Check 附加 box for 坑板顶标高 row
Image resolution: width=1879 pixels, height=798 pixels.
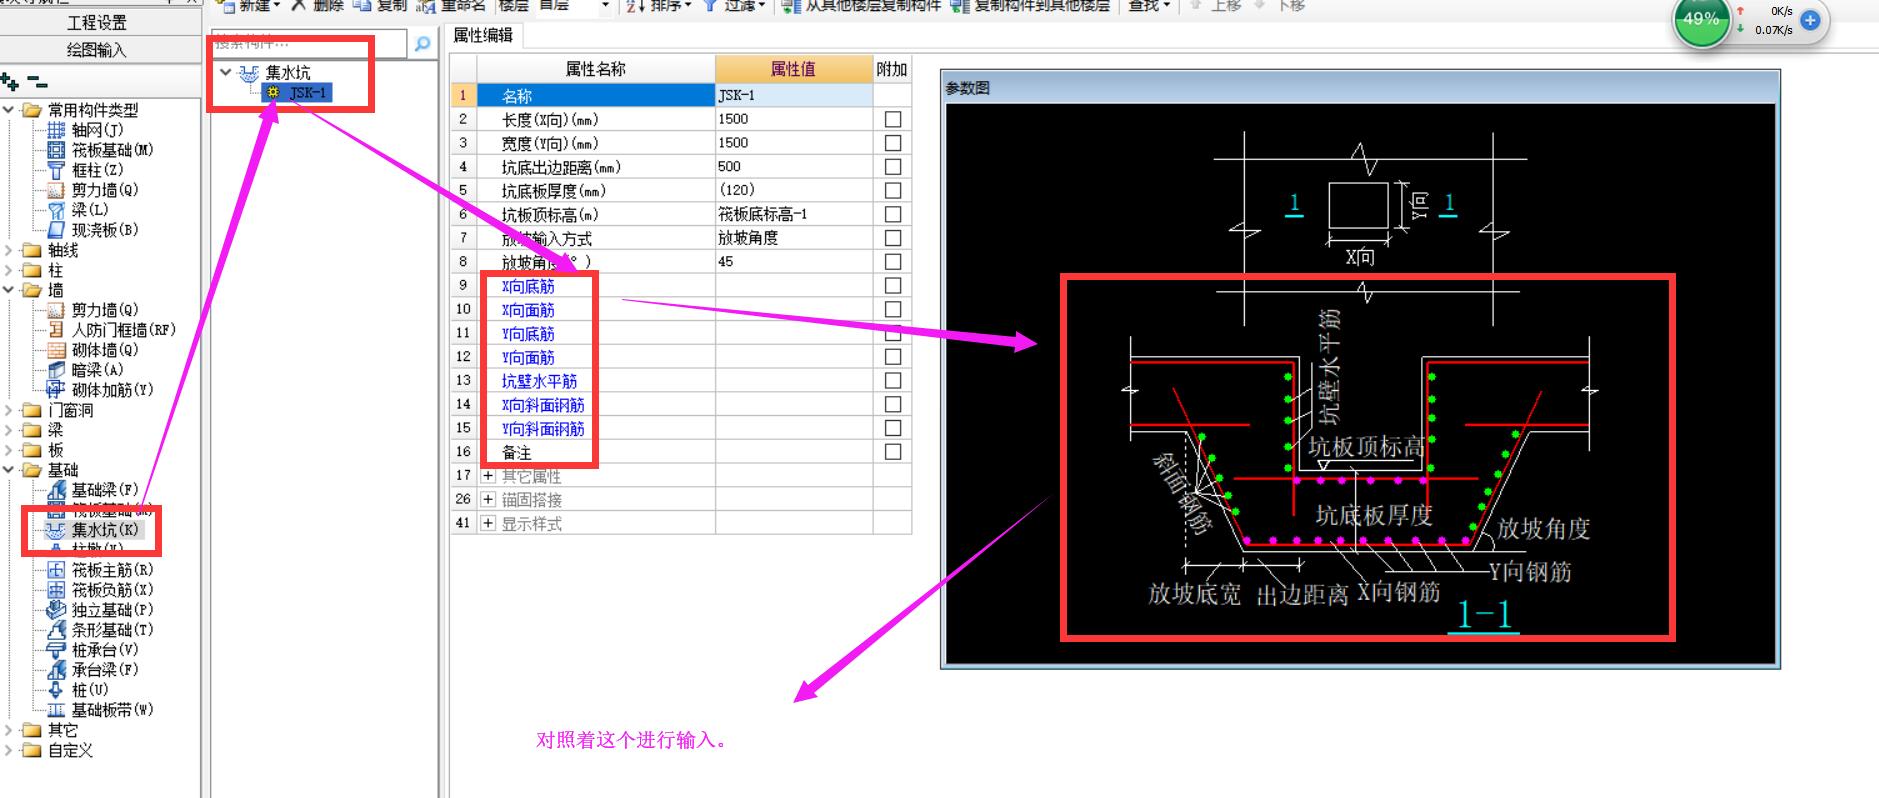pos(893,214)
